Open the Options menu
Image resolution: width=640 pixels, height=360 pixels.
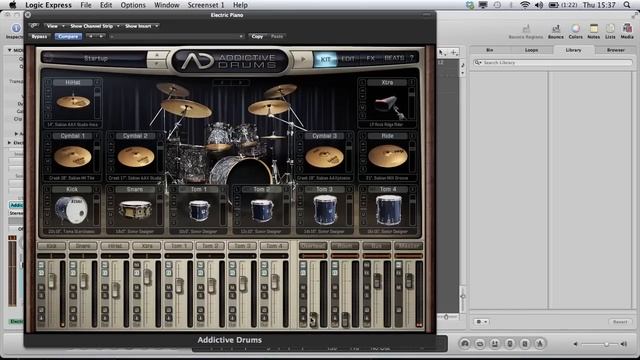(x=133, y=5)
